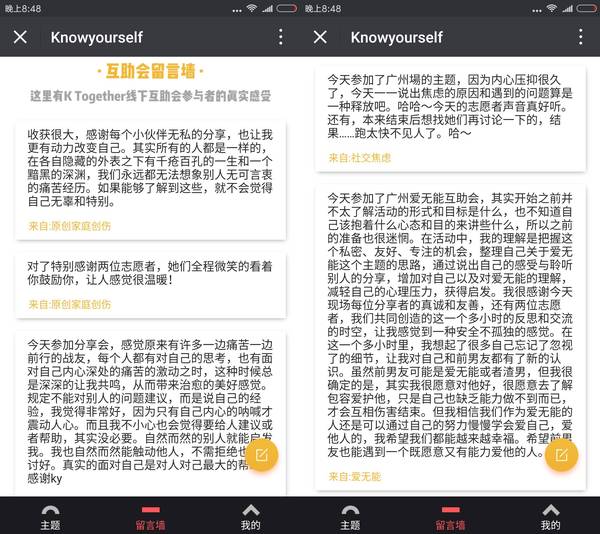600x534 pixels.
Task: Click the K Together线下互助会 subtitle text
Action: (150, 96)
